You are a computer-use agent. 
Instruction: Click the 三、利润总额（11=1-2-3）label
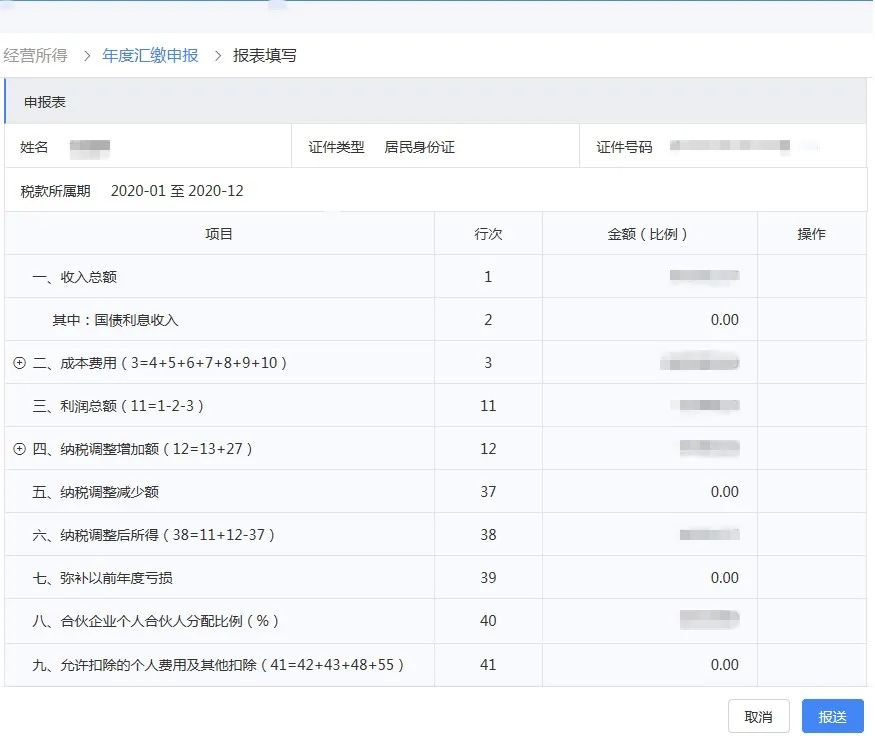point(118,406)
